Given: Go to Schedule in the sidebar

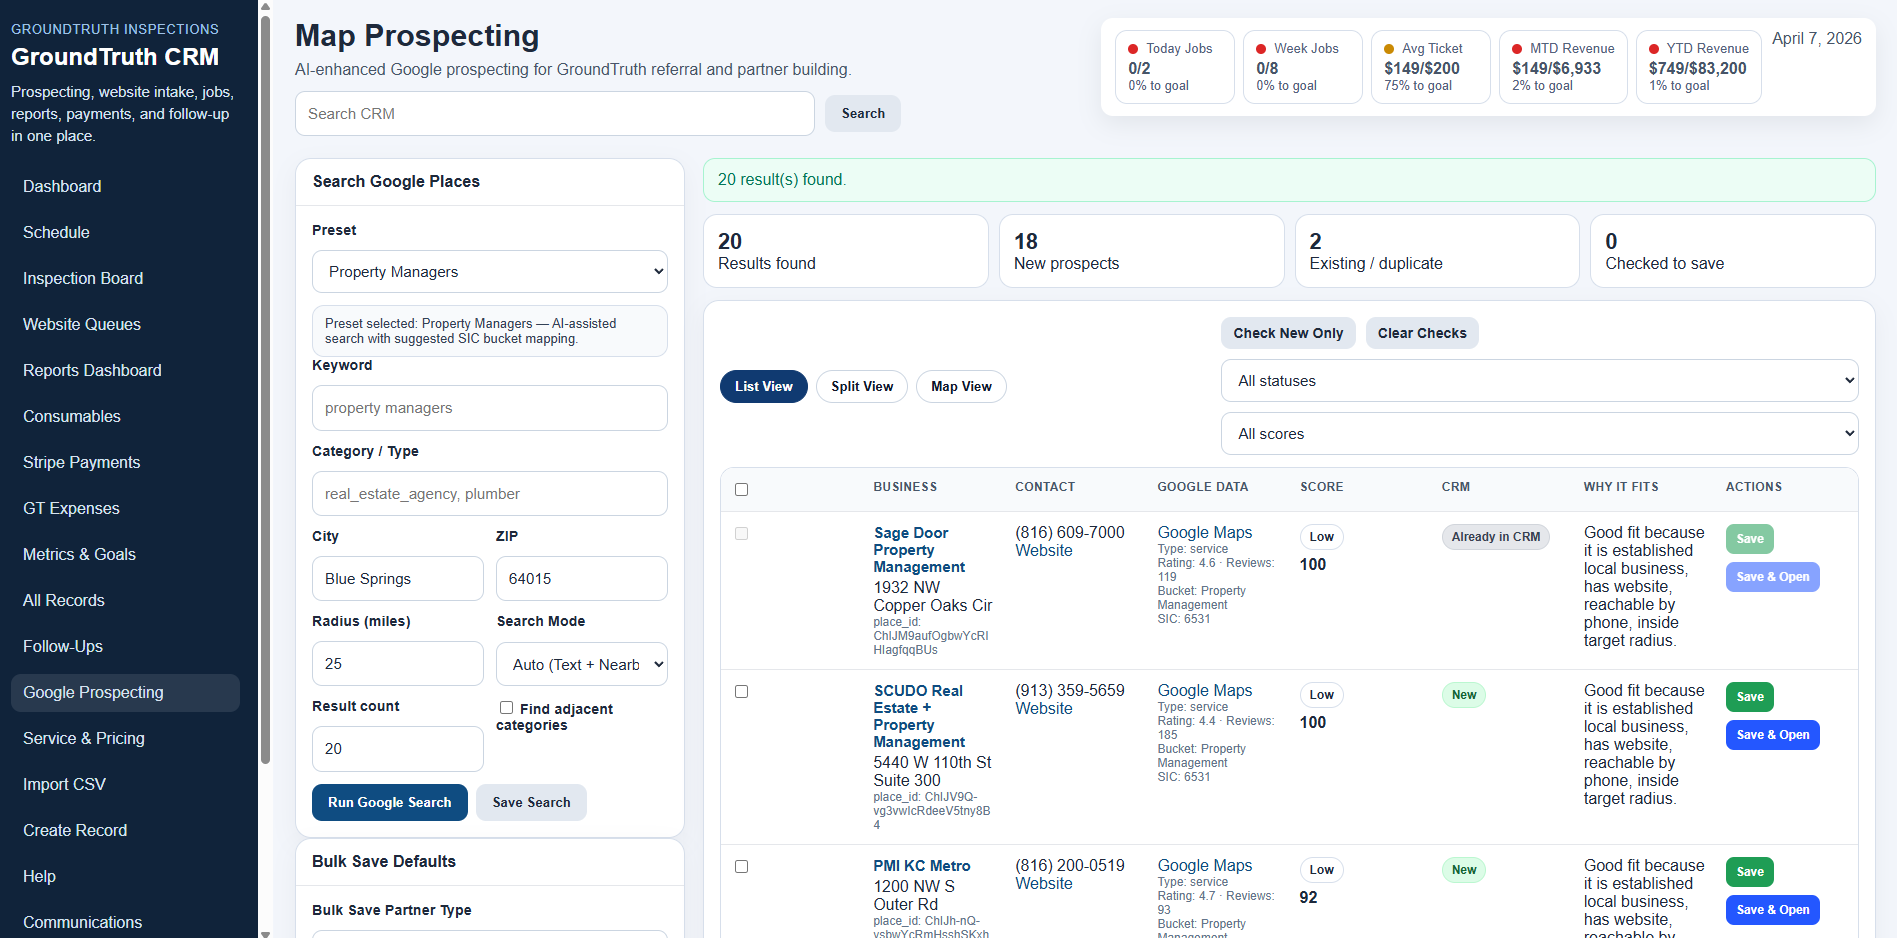Looking at the screenshot, I should pos(125,233).
